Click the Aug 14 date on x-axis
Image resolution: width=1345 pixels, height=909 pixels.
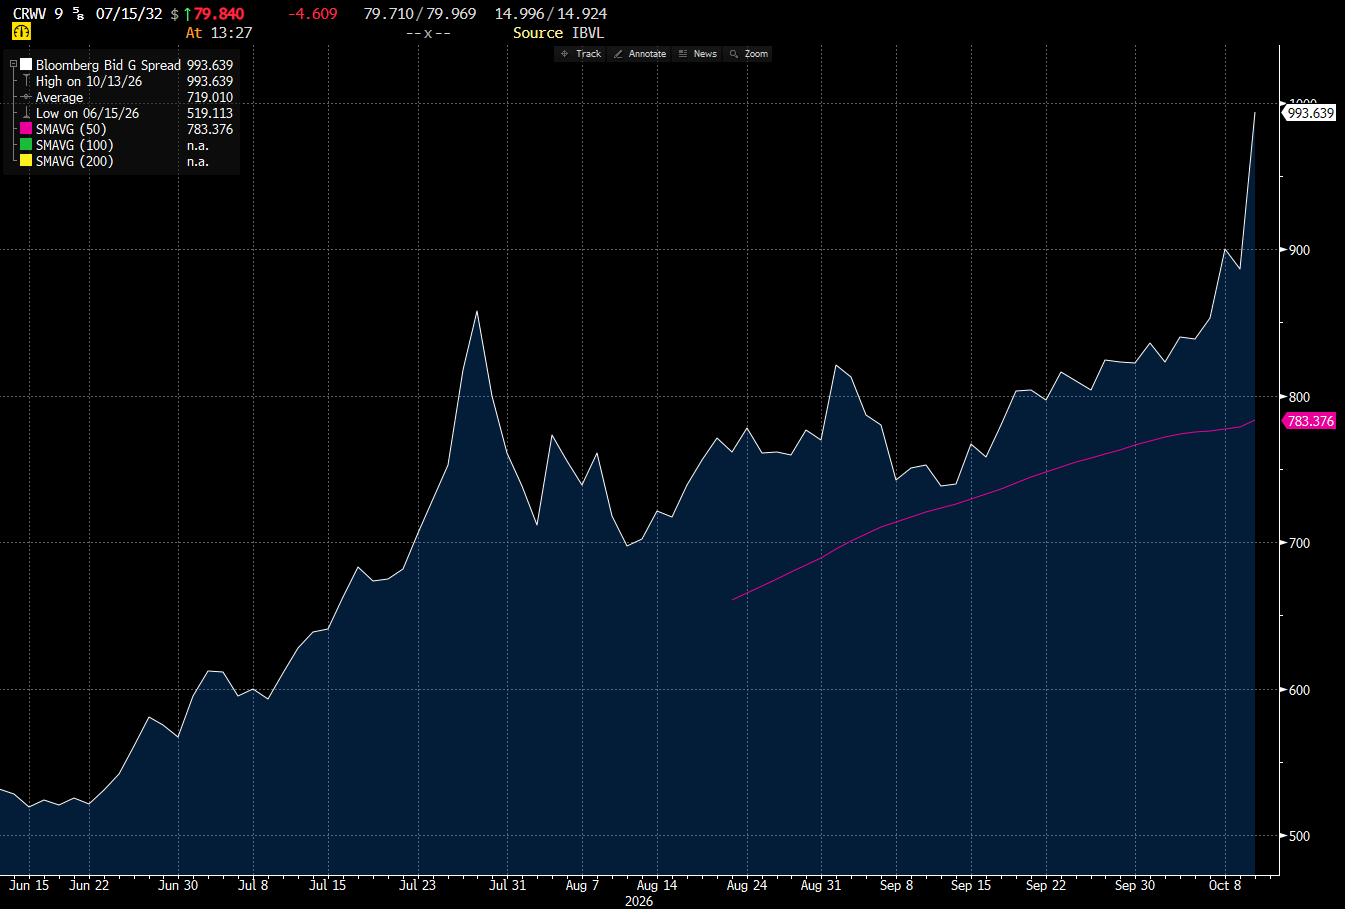[x=657, y=885]
